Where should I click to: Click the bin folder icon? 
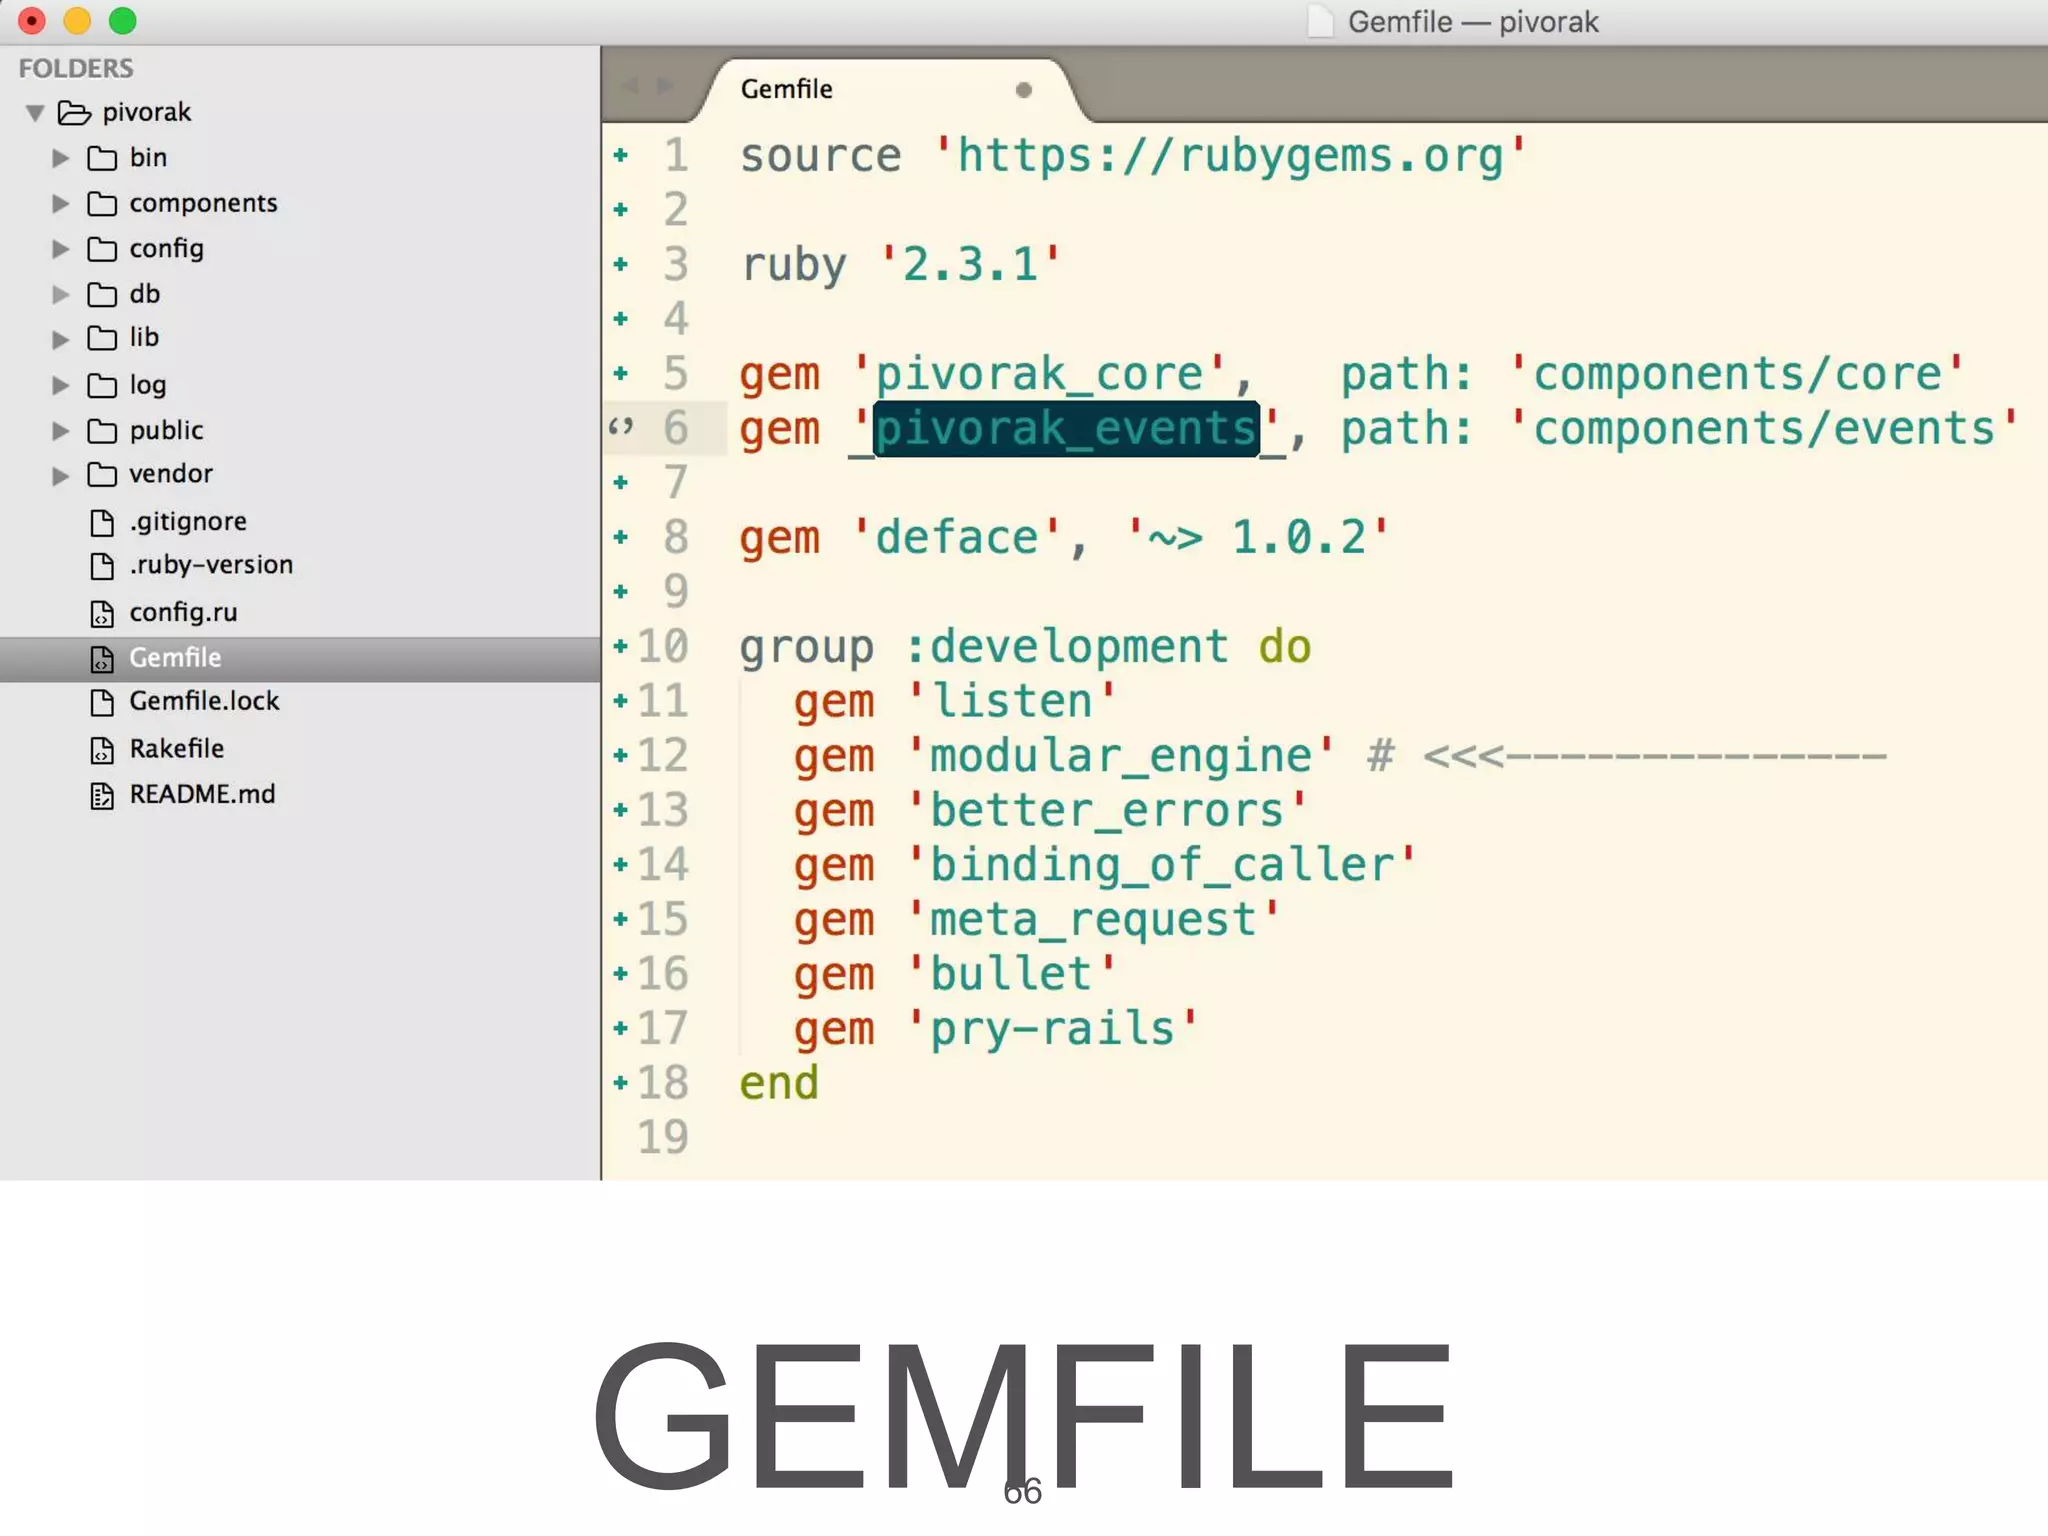(102, 158)
